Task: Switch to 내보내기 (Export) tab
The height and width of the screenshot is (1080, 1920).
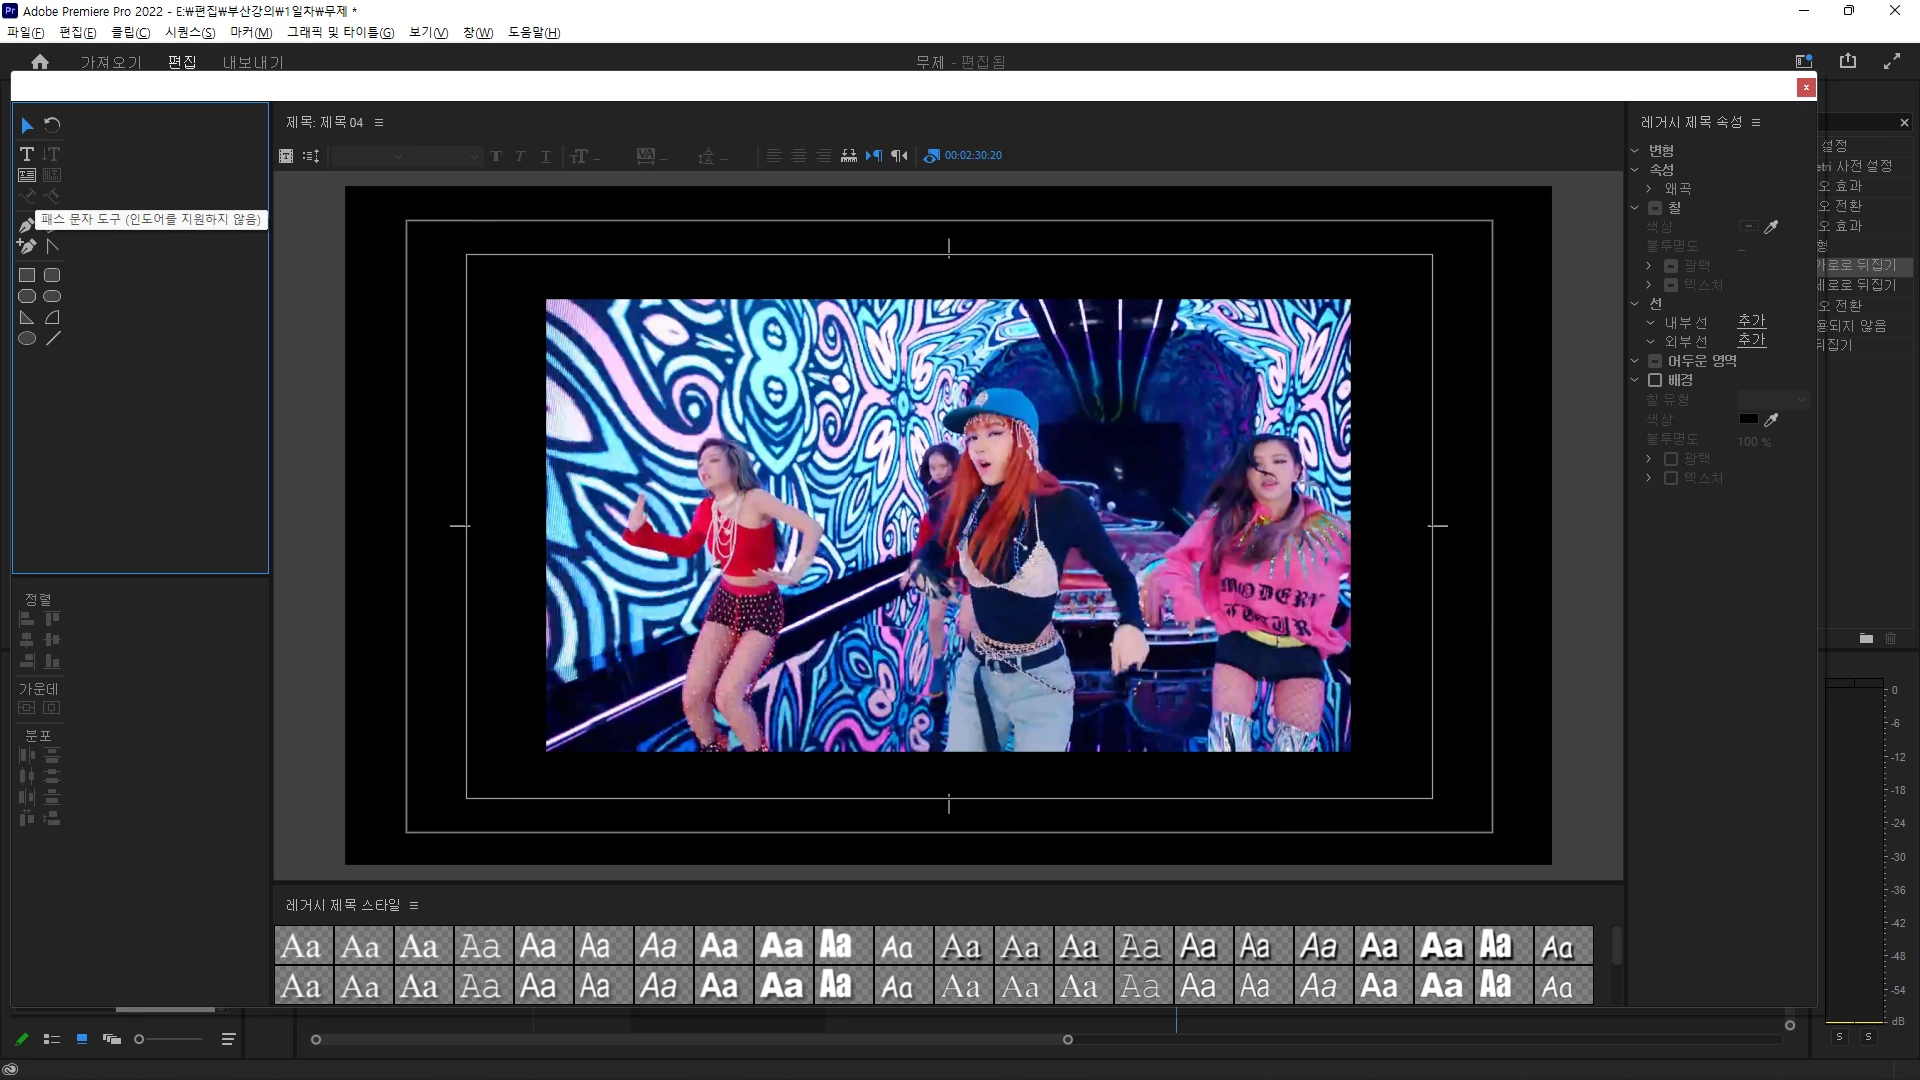Action: click(253, 62)
